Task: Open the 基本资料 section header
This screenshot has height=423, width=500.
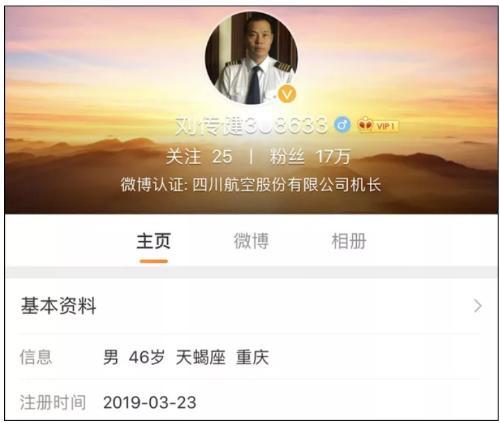Action: (x=251, y=306)
